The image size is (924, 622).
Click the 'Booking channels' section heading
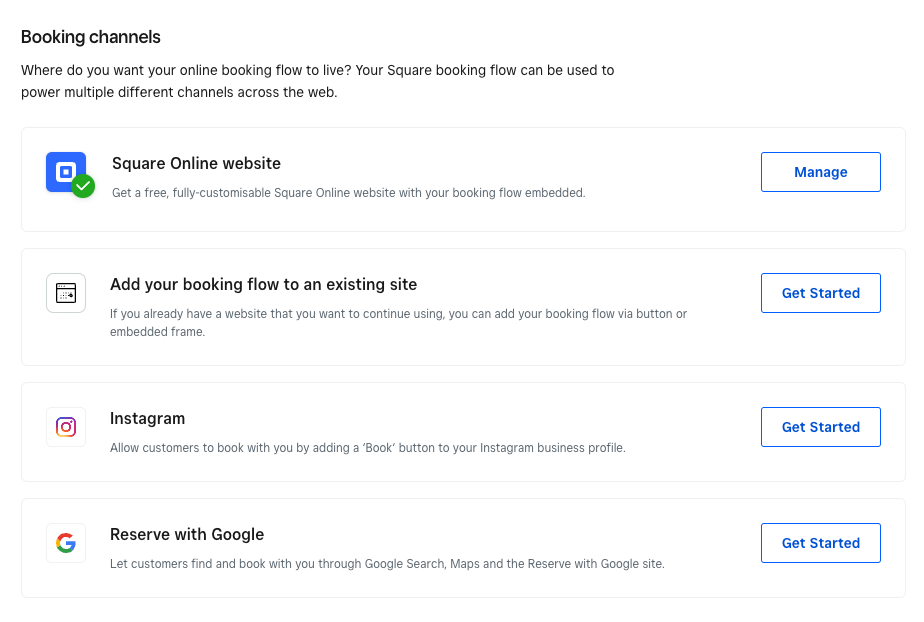[x=91, y=37]
